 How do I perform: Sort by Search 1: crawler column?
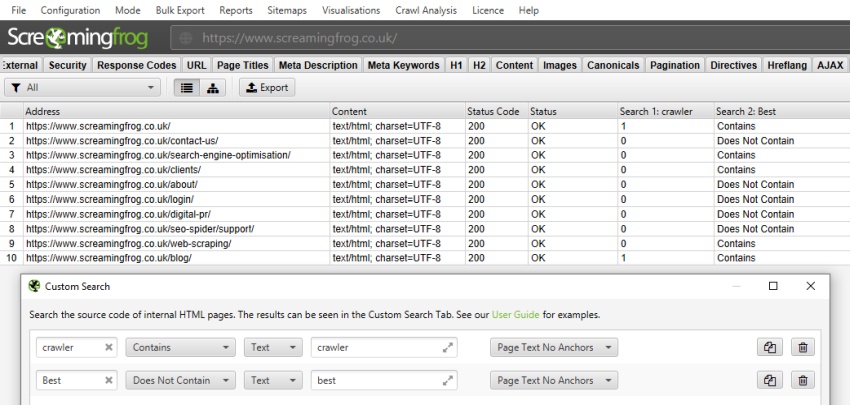point(666,111)
